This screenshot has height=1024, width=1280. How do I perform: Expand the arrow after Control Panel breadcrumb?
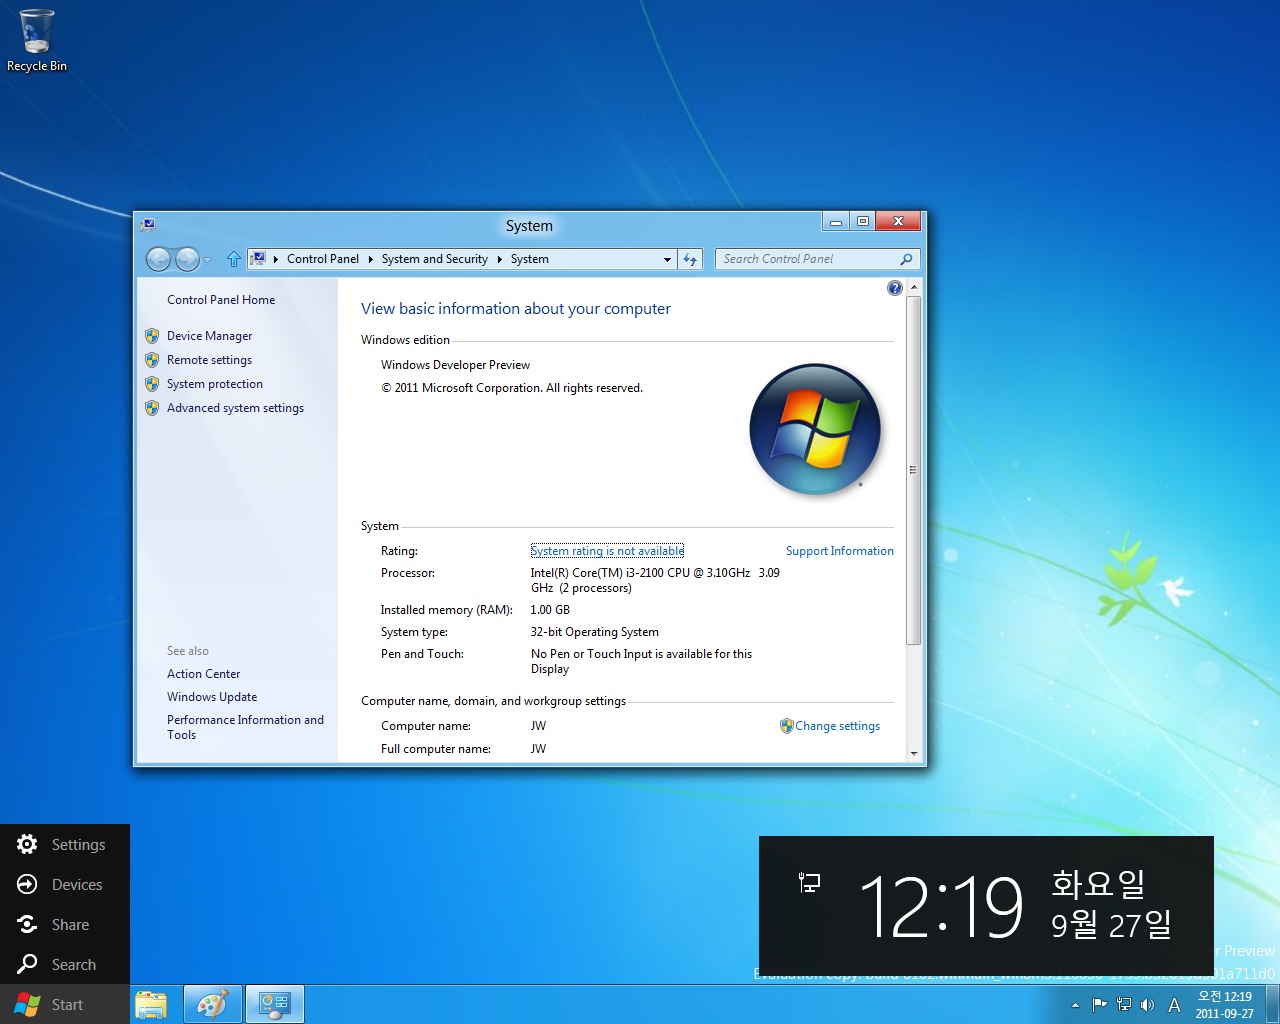[371, 259]
